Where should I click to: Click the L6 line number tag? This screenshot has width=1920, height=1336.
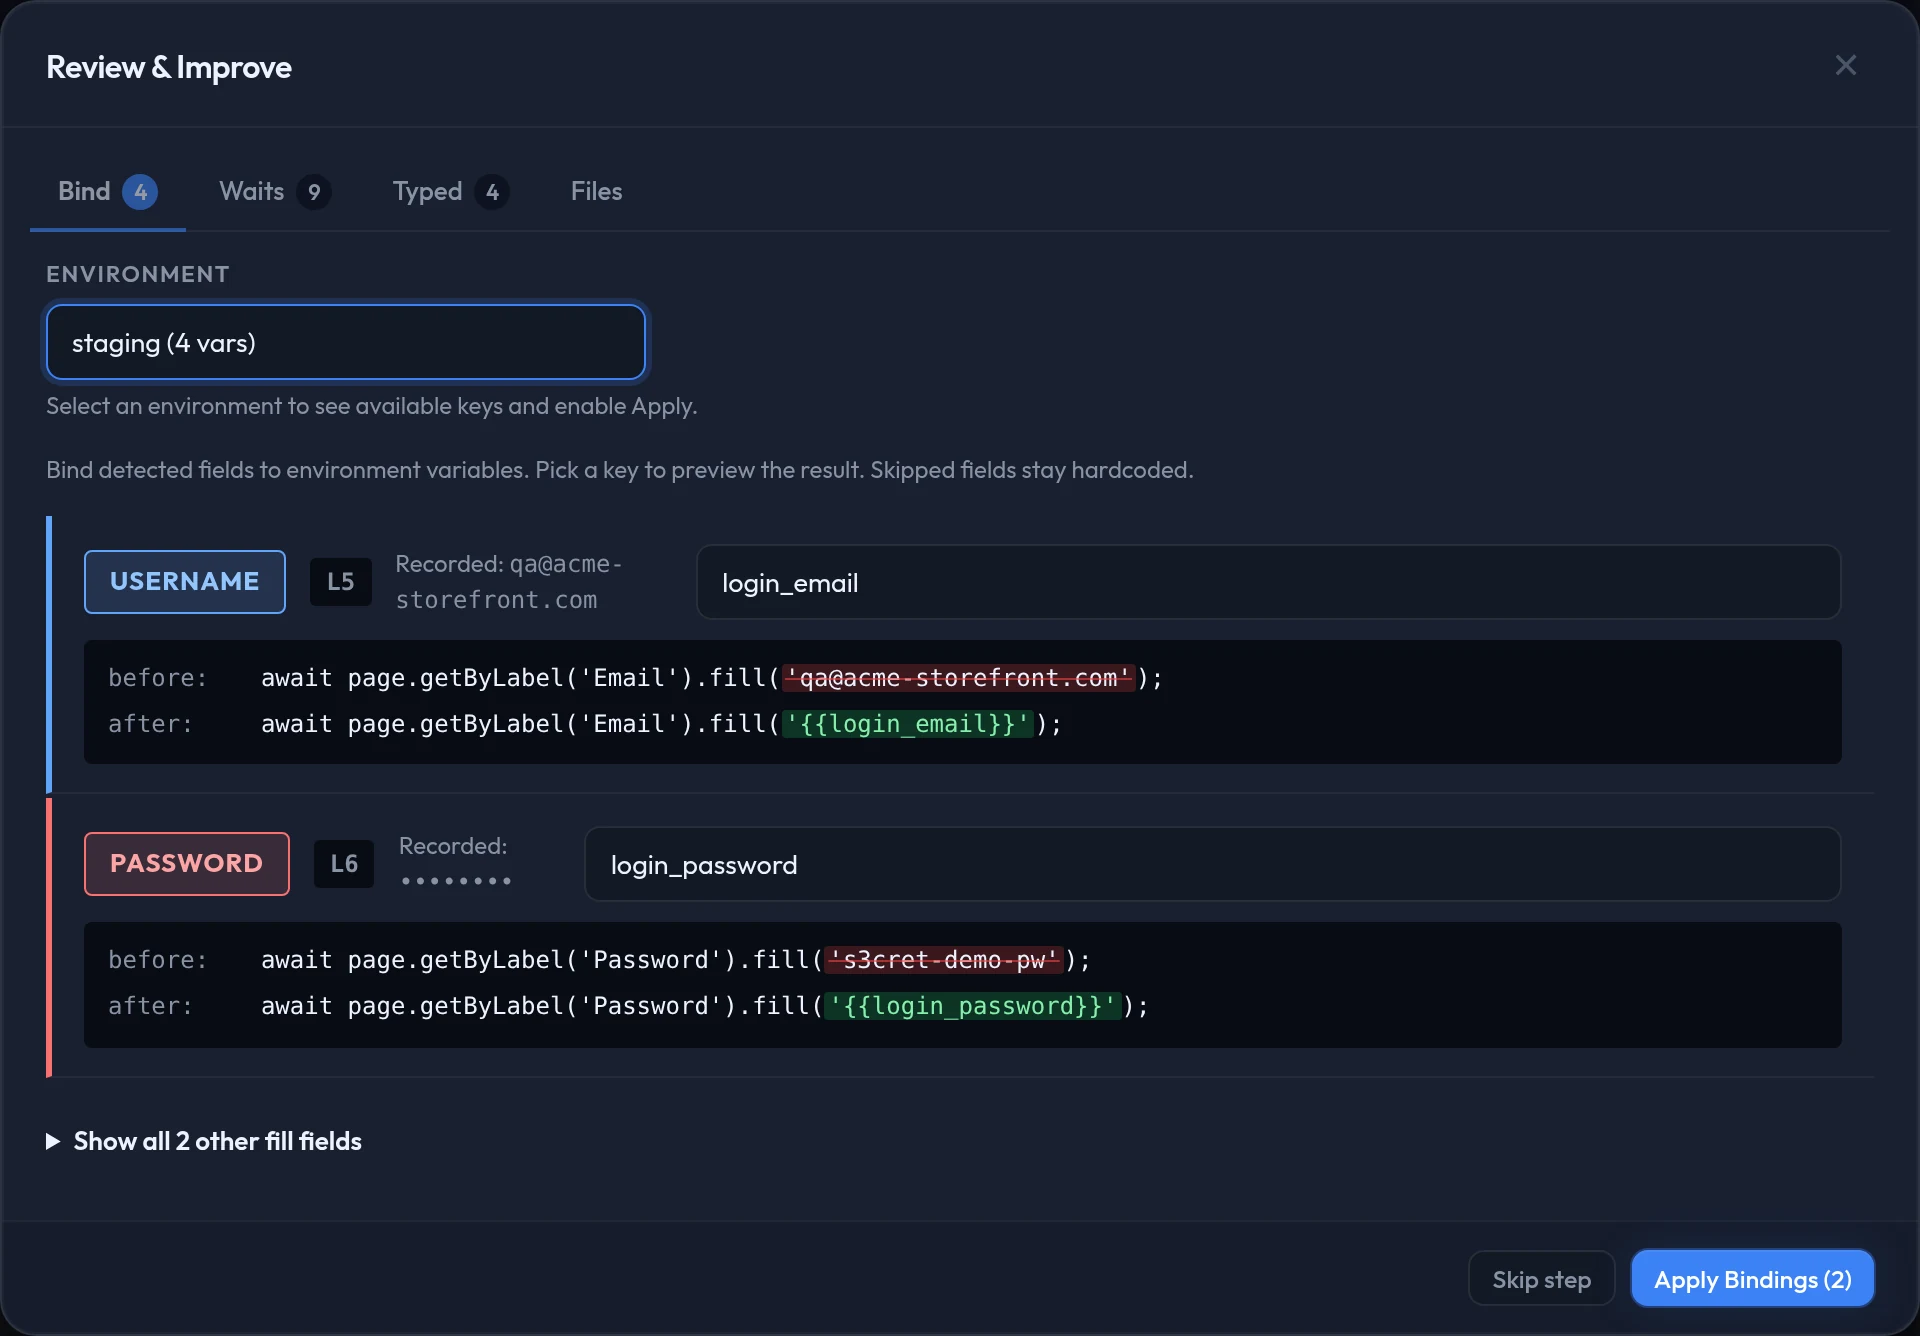point(344,864)
